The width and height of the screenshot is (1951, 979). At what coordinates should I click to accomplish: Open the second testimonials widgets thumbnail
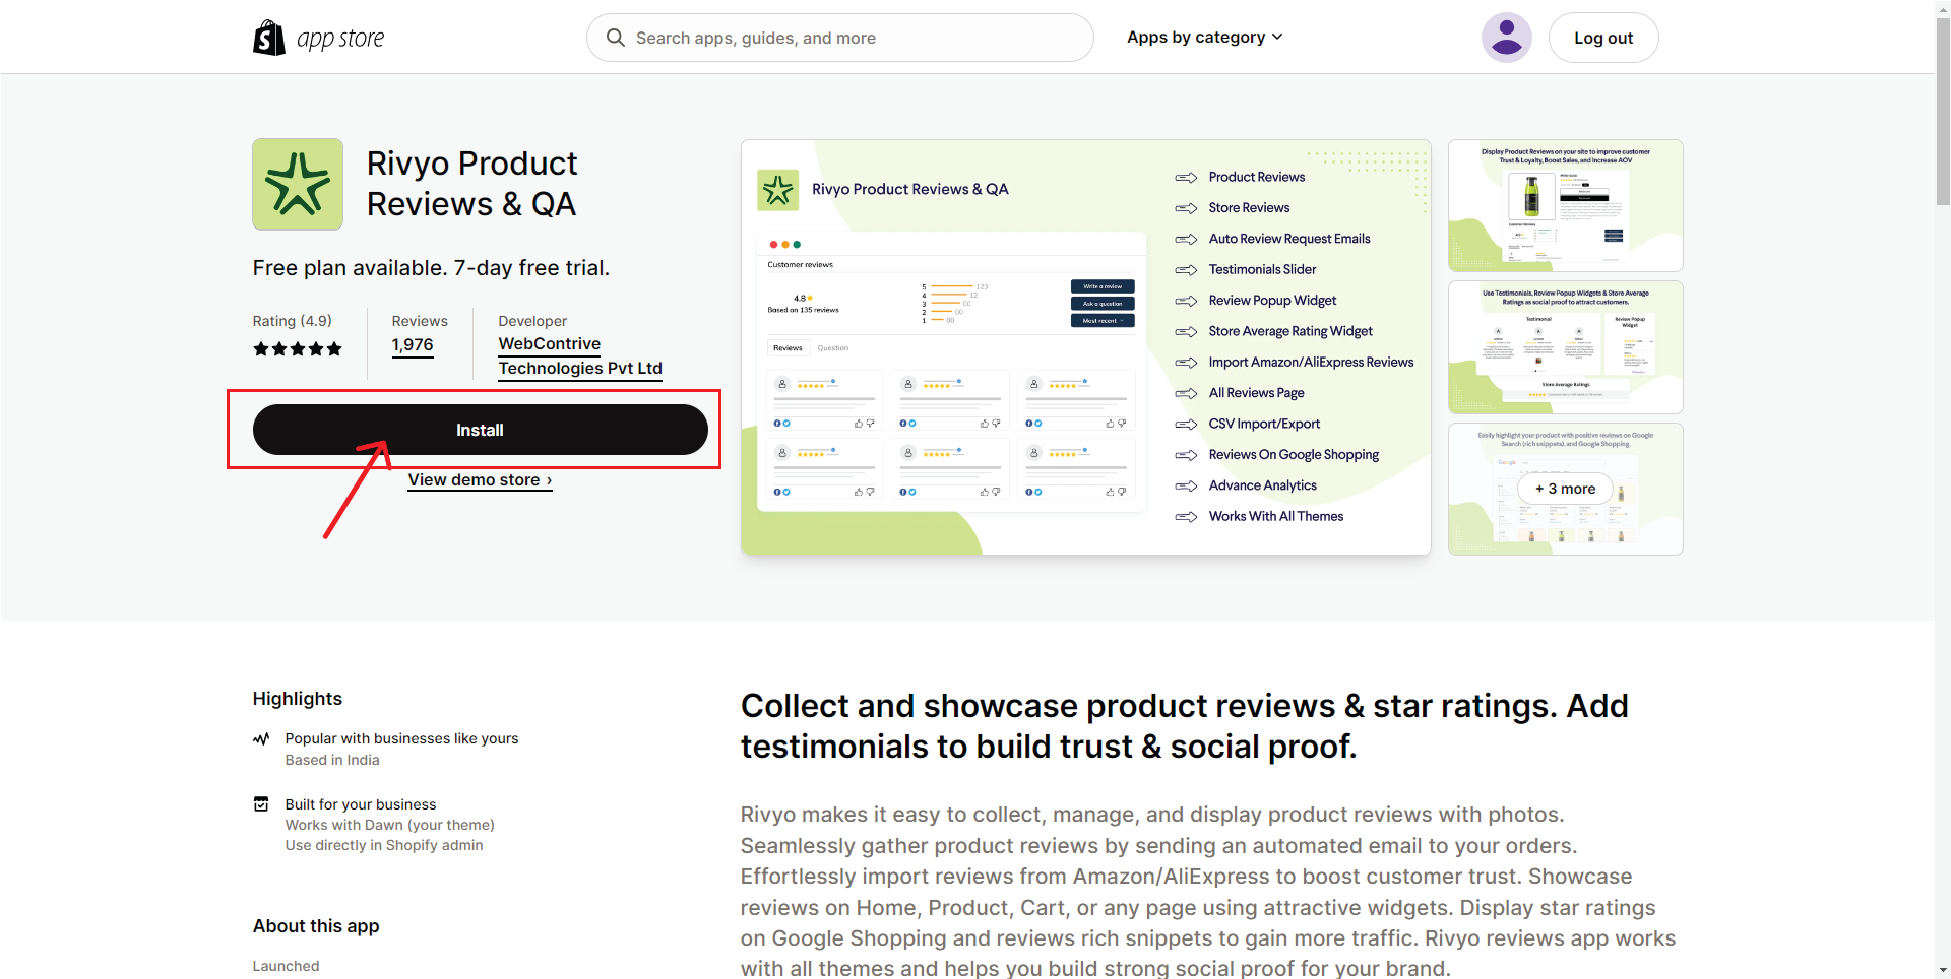(1565, 347)
